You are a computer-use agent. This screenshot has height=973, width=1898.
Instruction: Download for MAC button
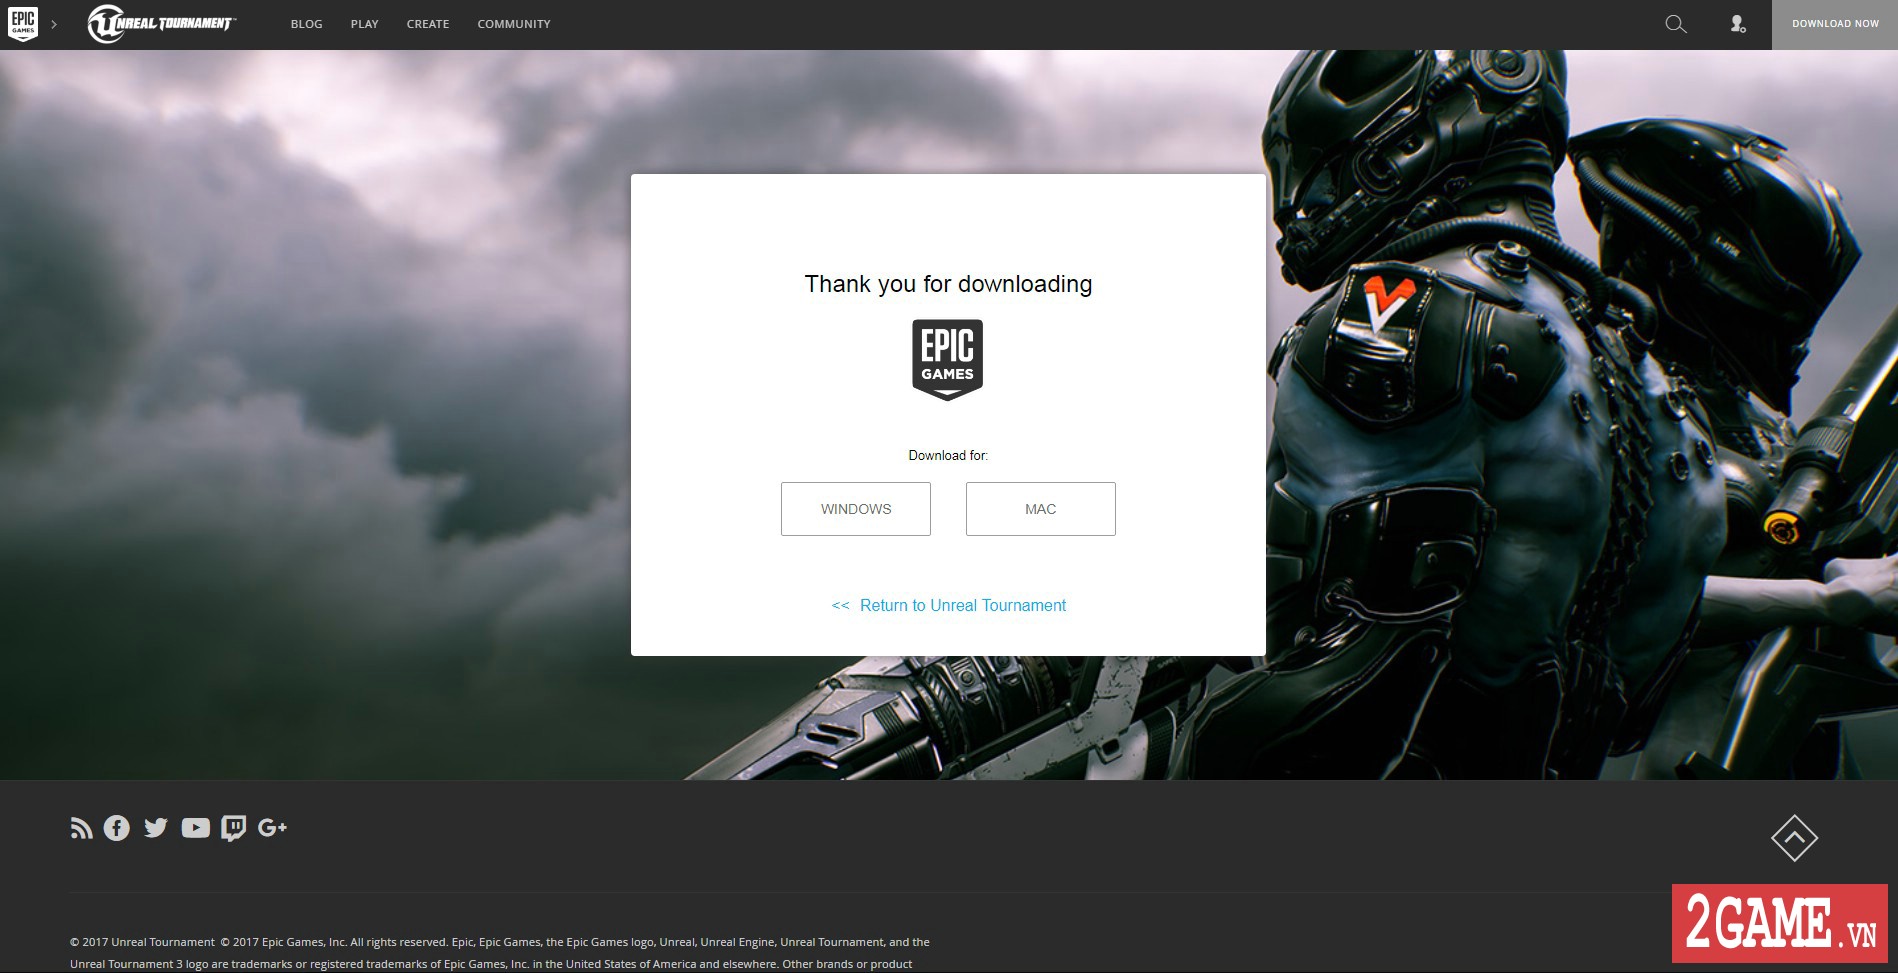[1041, 509]
